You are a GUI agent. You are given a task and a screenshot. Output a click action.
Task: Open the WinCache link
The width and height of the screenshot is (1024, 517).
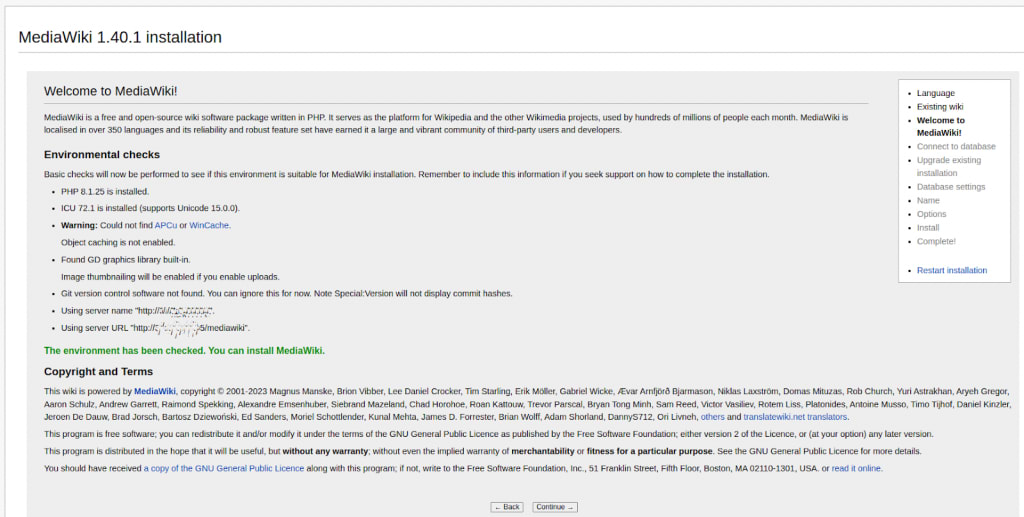pos(209,225)
